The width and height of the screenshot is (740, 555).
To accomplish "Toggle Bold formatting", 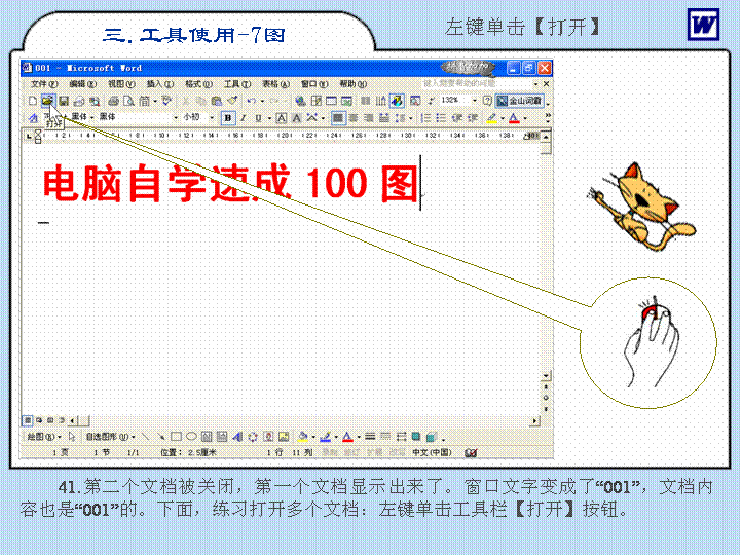I will (228, 118).
